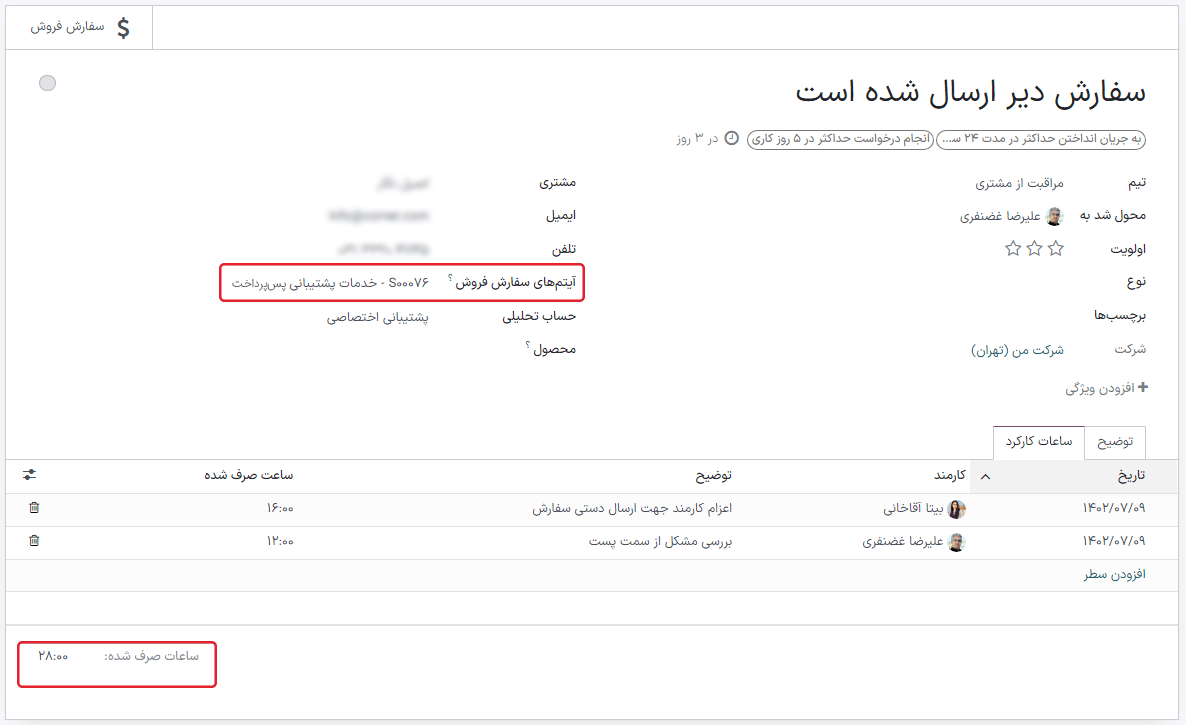Click افزودن سطر to add a timesheet line
This screenshot has width=1186, height=725.
pyautogui.click(x=1113, y=574)
